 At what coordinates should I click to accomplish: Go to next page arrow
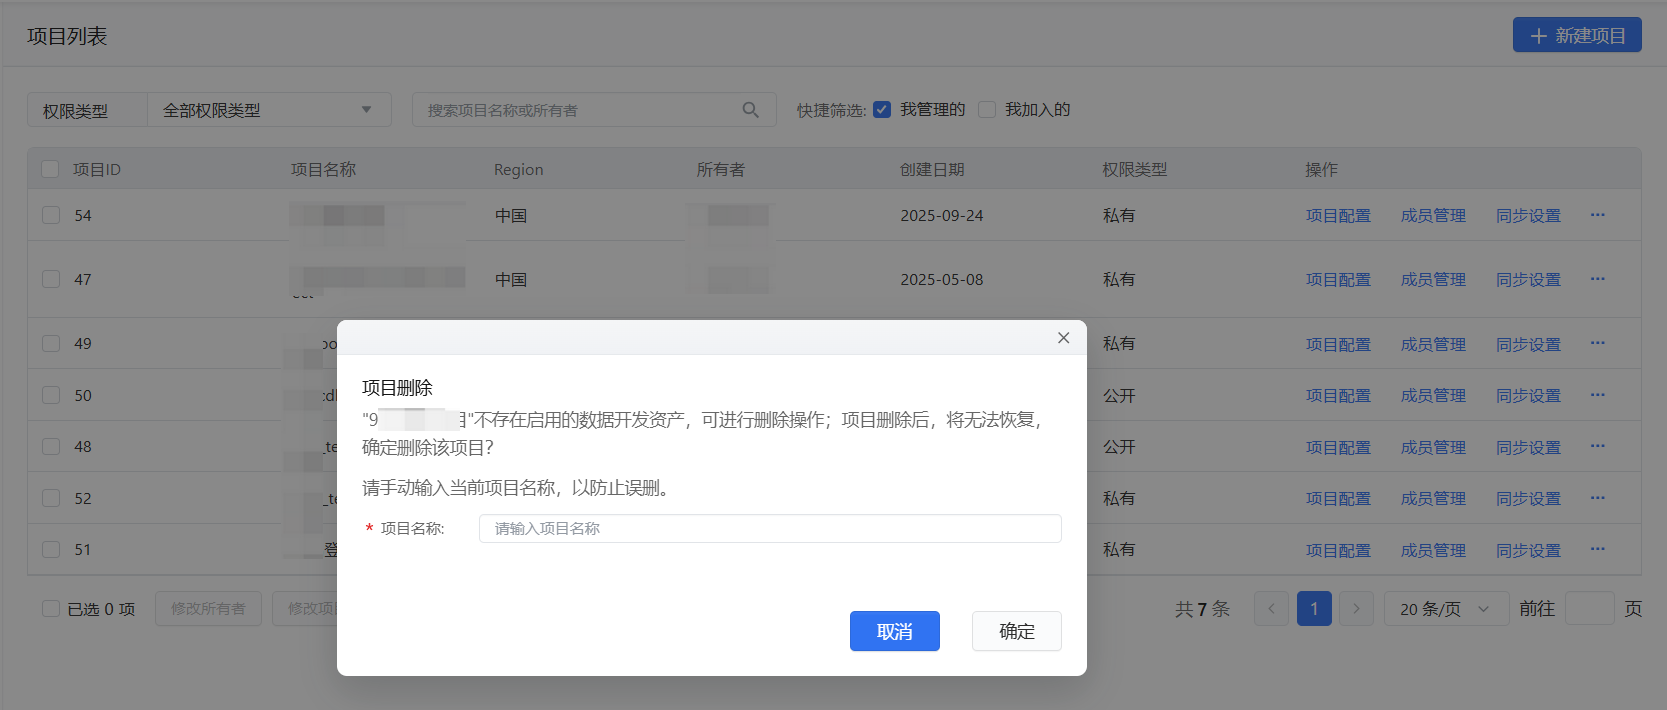tap(1356, 609)
